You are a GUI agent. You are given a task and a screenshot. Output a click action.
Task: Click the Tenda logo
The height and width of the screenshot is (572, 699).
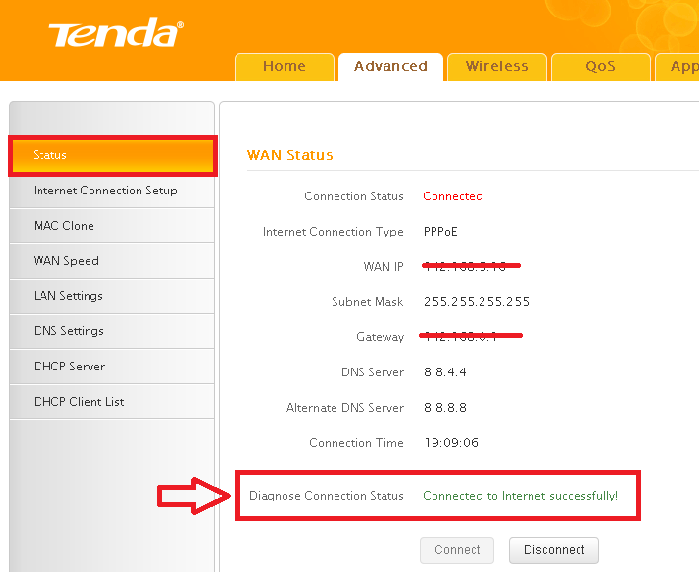coord(116,33)
